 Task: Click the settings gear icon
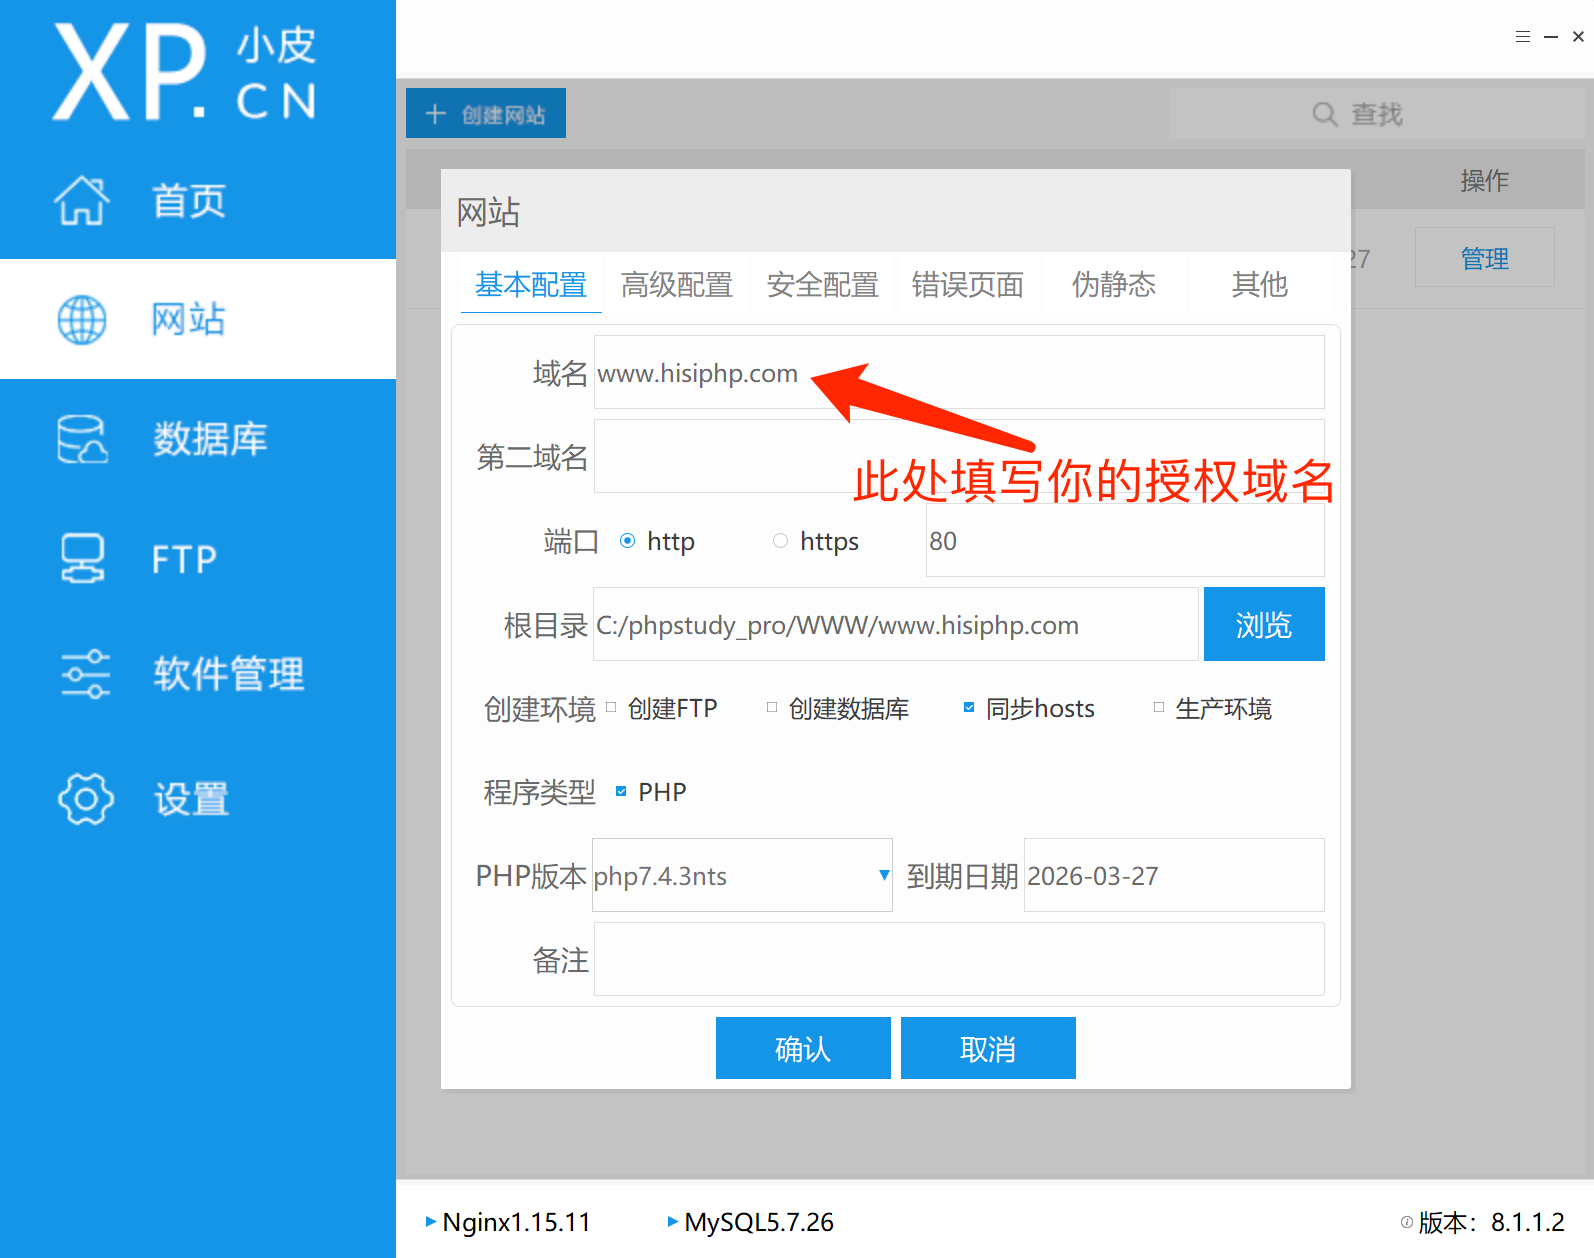[86, 798]
